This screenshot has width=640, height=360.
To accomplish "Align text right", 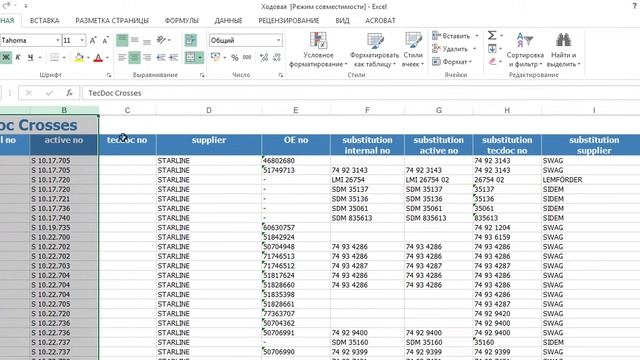I will click(x=147, y=58).
